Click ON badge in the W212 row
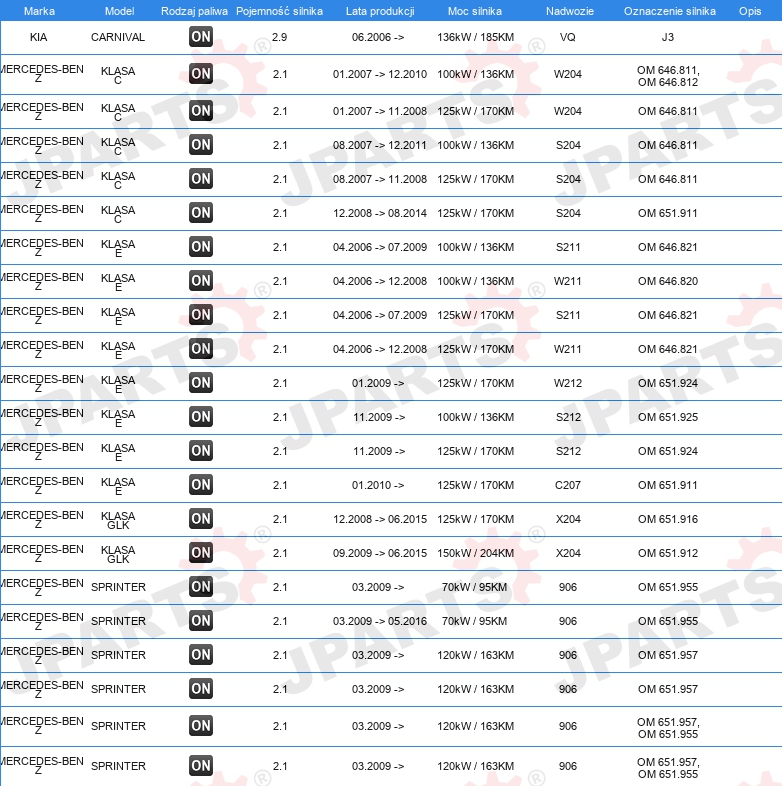The width and height of the screenshot is (782, 786). [201, 383]
